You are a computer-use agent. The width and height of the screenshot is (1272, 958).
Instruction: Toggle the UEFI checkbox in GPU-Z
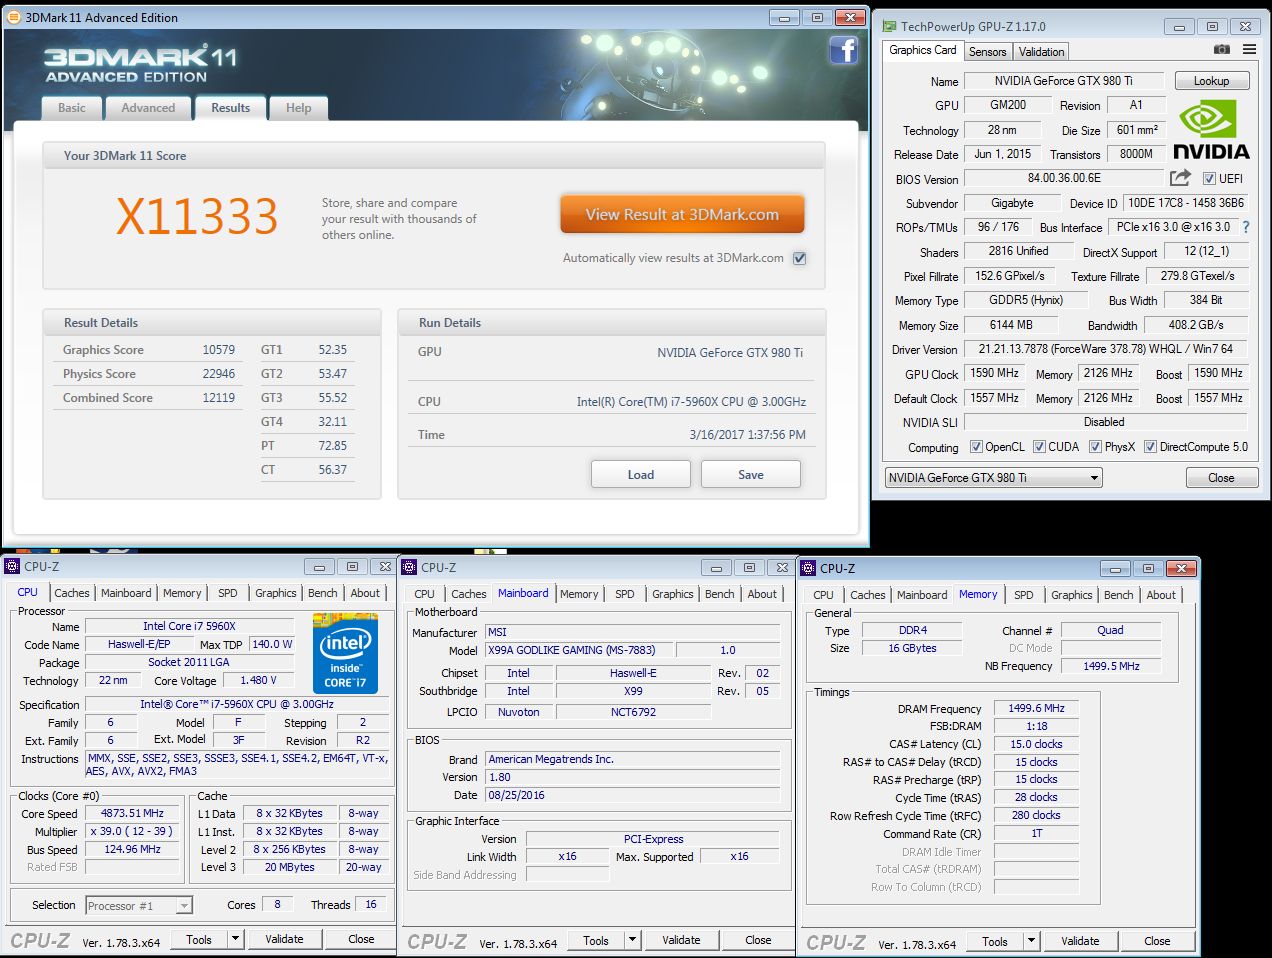tap(1209, 179)
